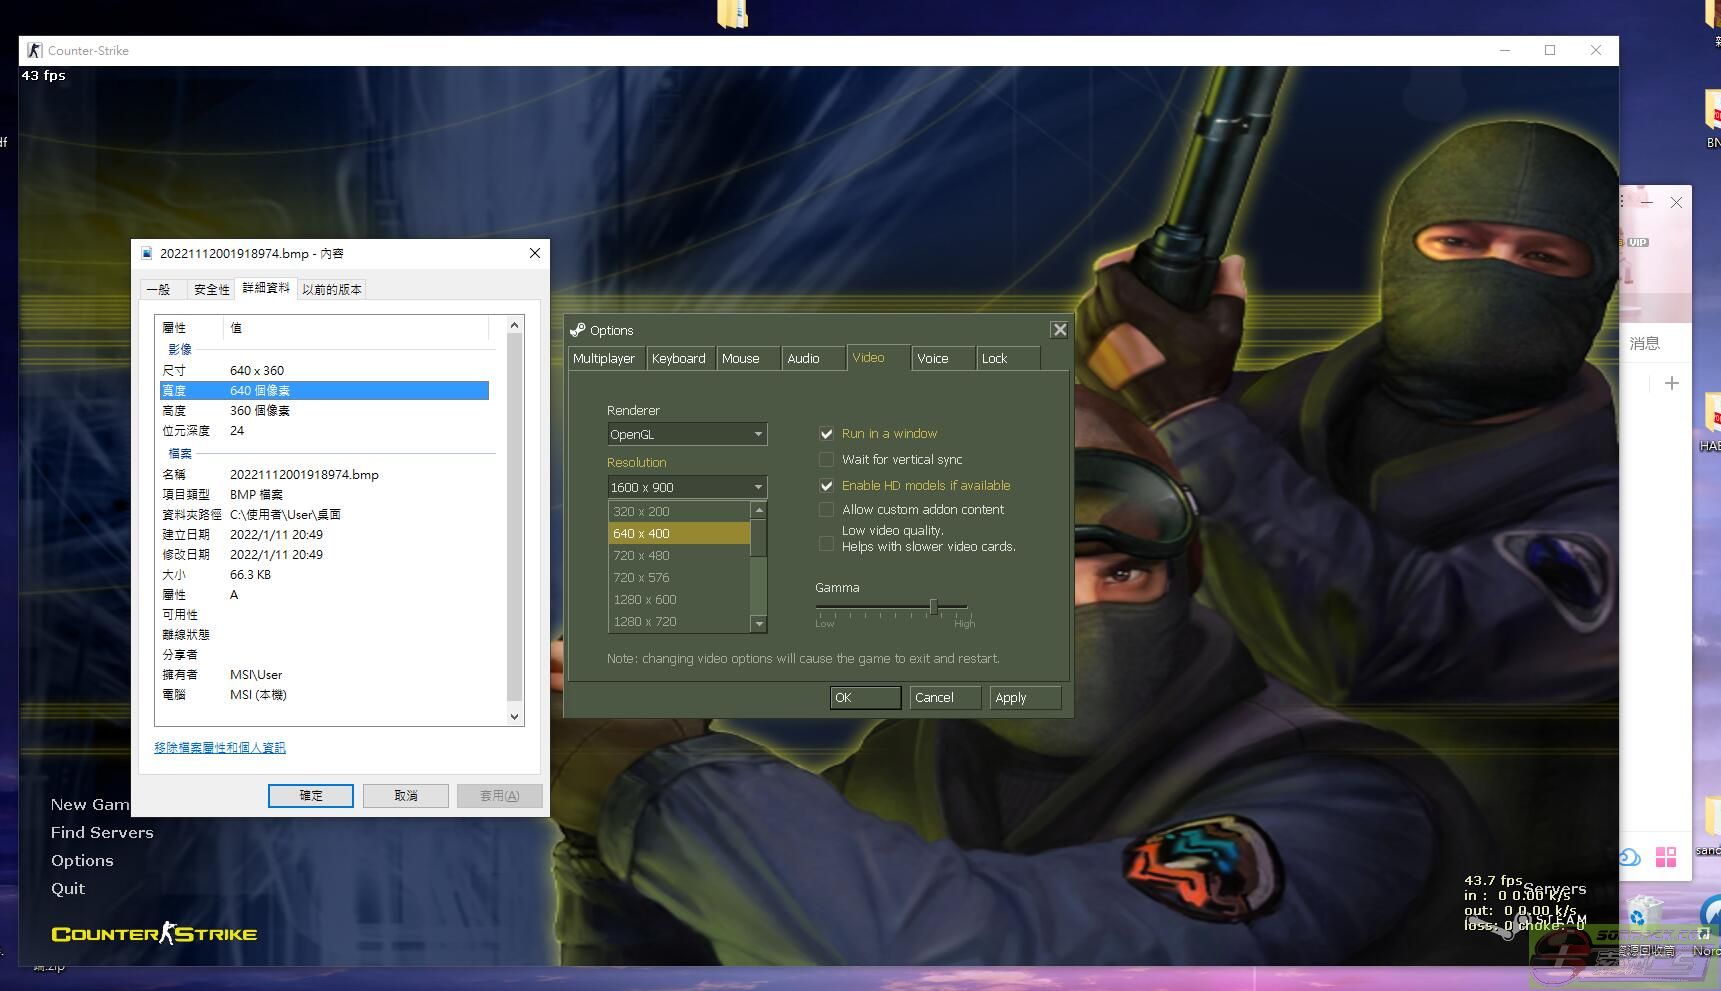
Task: Select the 高度 360 個像素 row
Action: [x=324, y=410]
